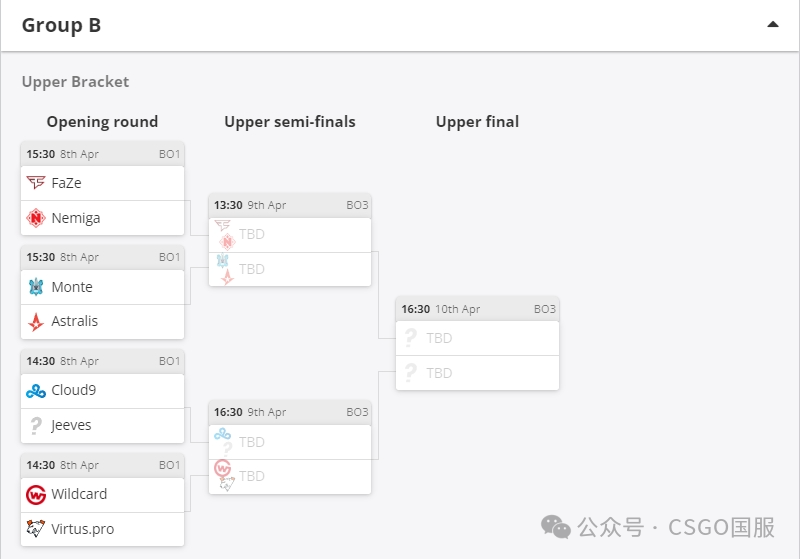Open the 16:30 9th Apr semi-final match header
The image size is (800, 559).
290,412
